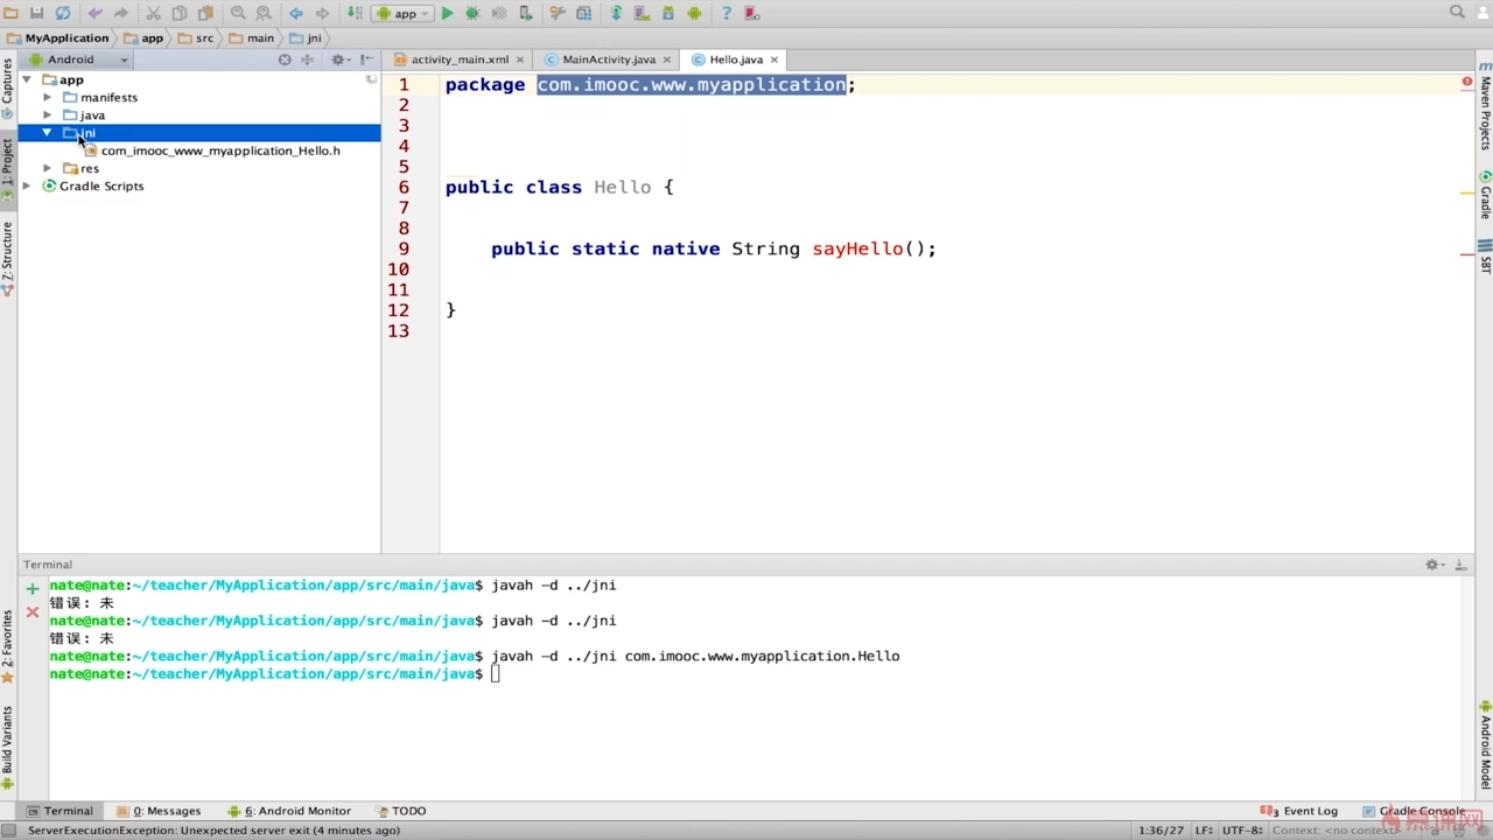Click the Attach debugger device icon

[x=525, y=13]
